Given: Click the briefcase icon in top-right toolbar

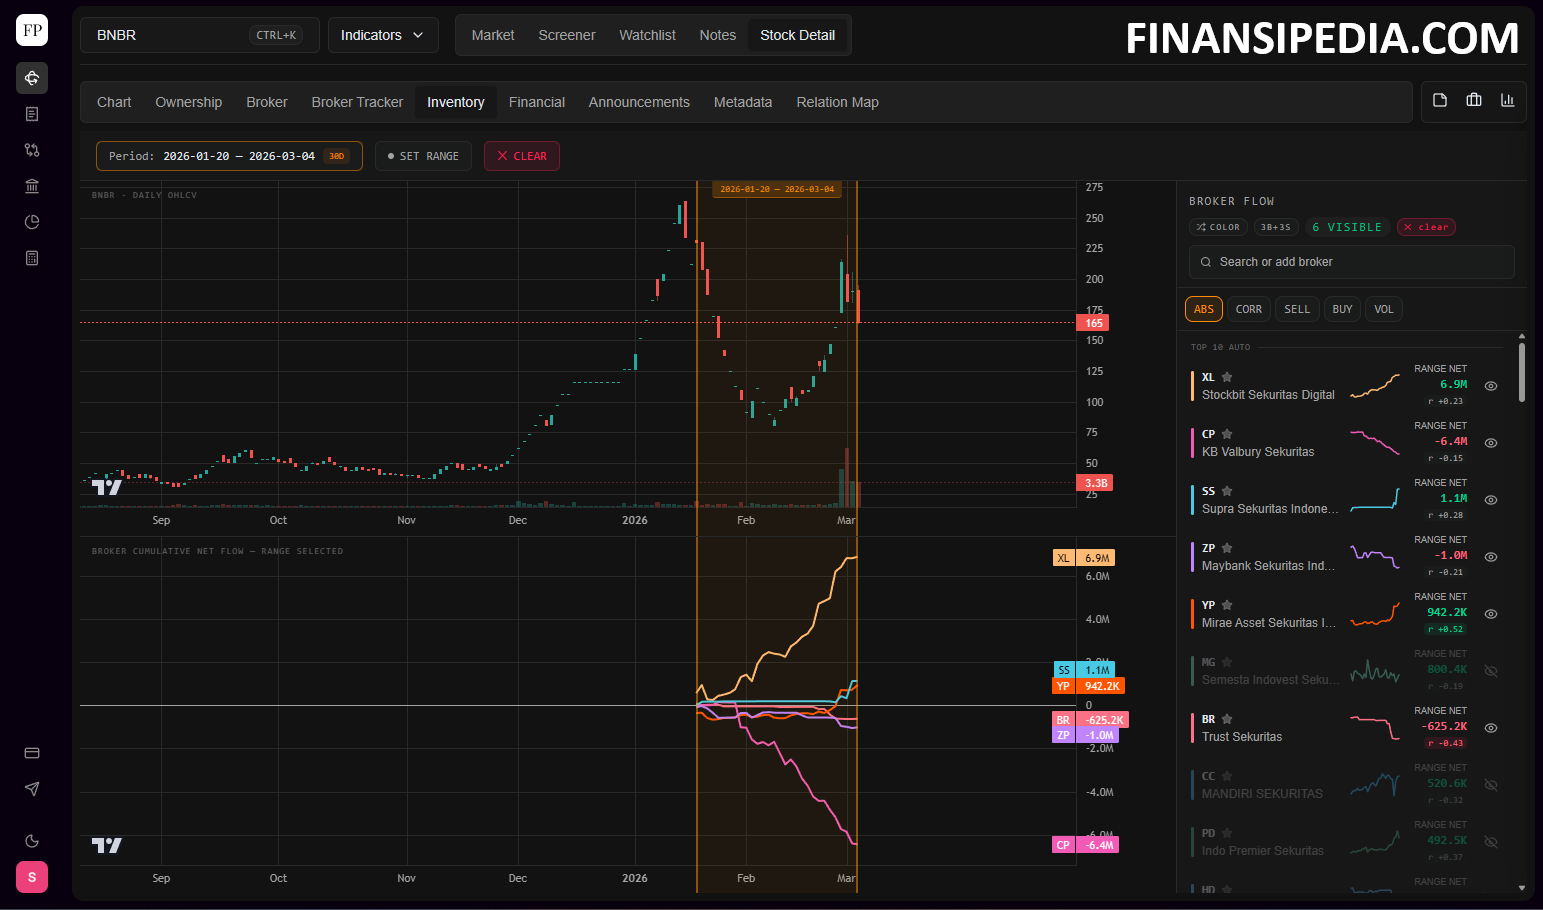Looking at the screenshot, I should [1473, 100].
